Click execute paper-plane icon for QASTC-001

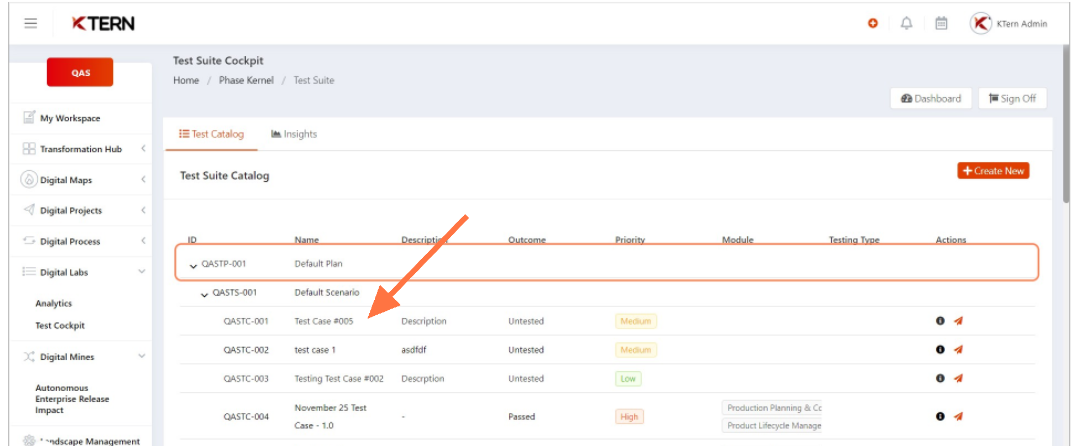[x=958, y=321]
